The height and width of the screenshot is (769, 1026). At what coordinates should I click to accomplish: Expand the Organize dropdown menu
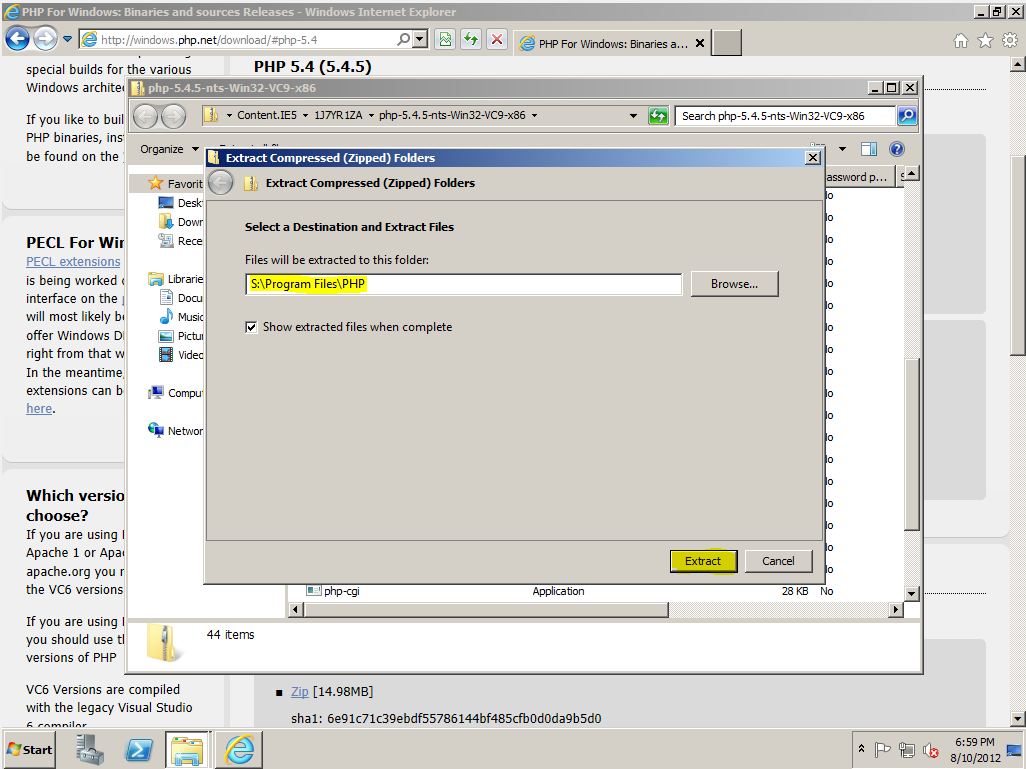coord(168,149)
